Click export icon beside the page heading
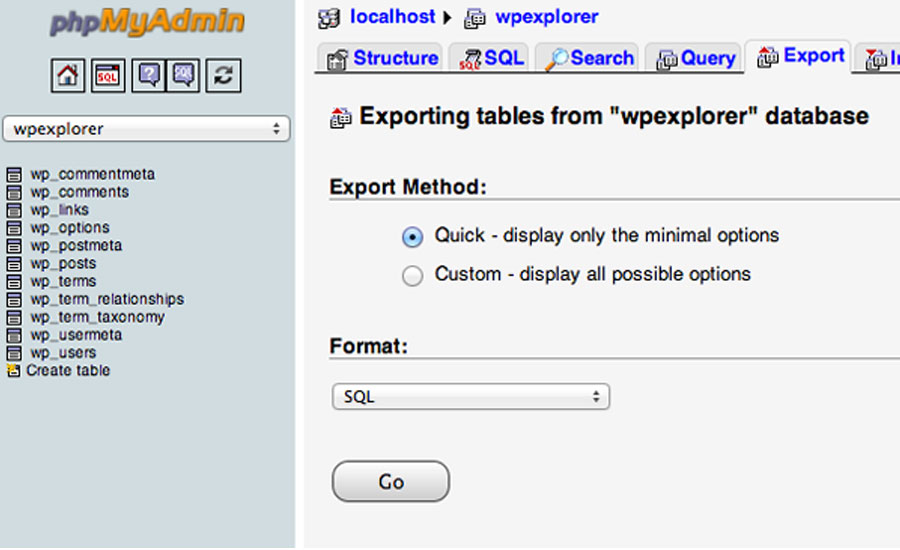Screen dimensions: 900x550 point(340,118)
